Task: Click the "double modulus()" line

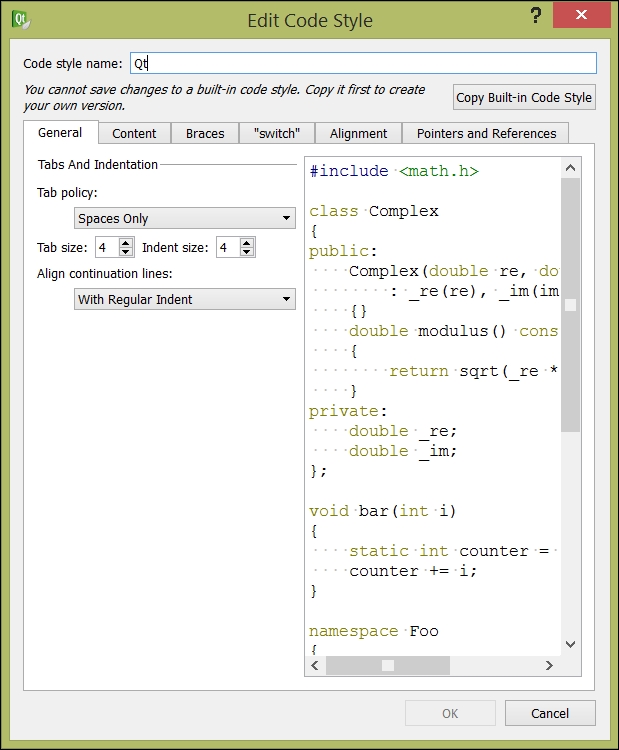Action: pyautogui.click(x=453, y=331)
